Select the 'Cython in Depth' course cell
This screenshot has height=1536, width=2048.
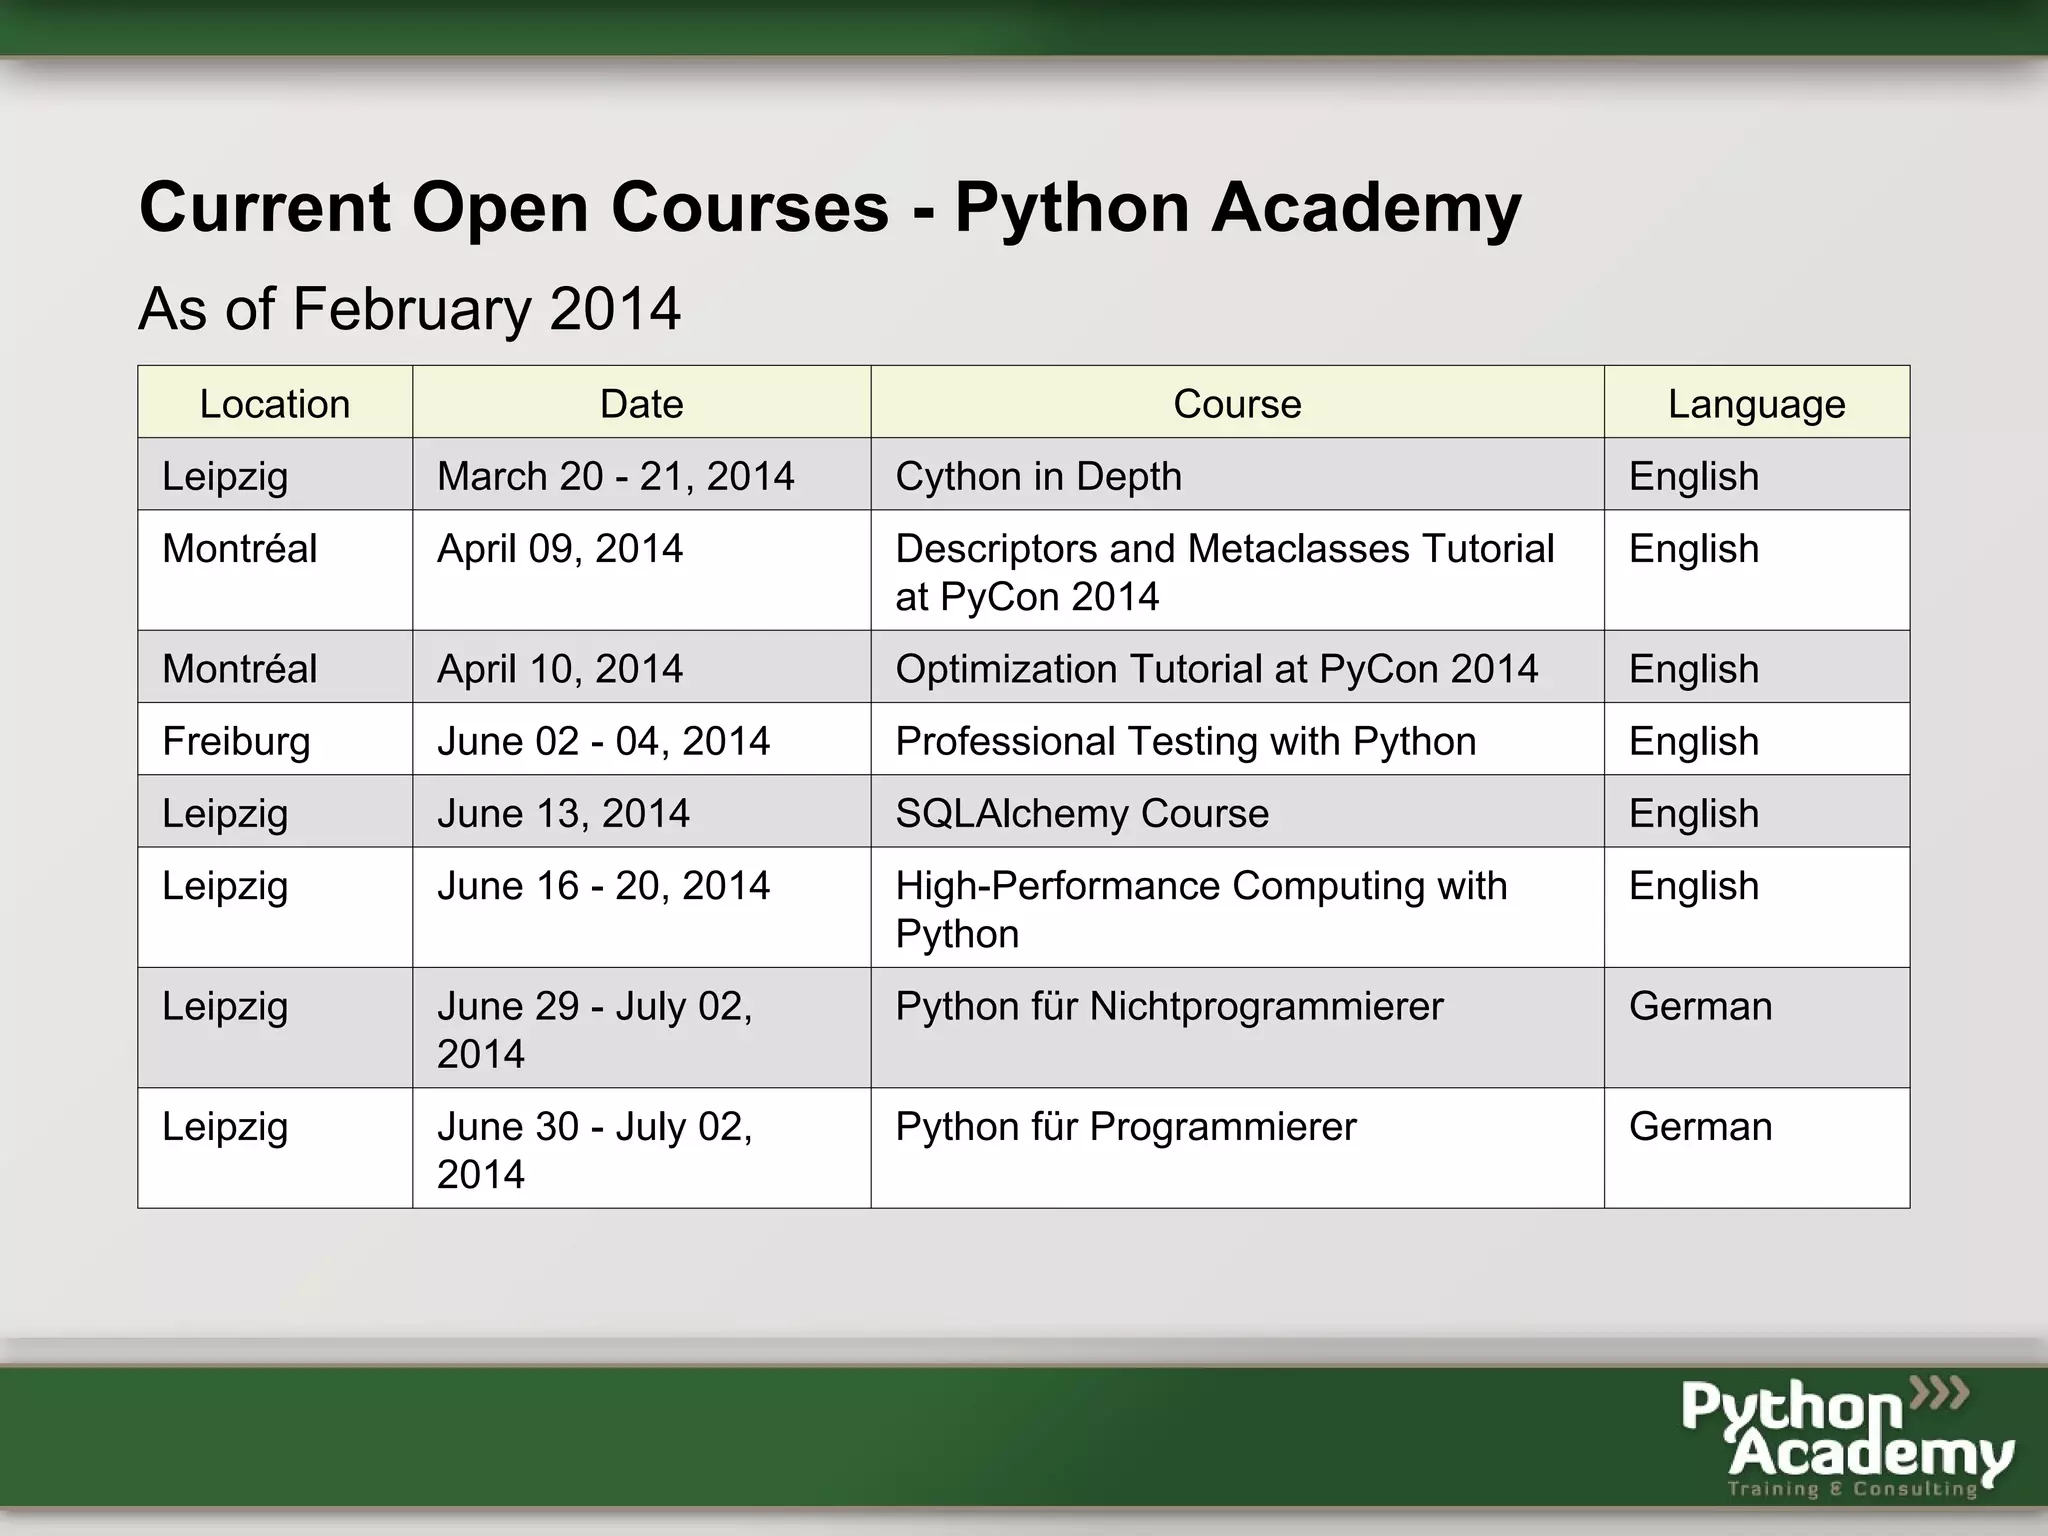pos(1238,475)
